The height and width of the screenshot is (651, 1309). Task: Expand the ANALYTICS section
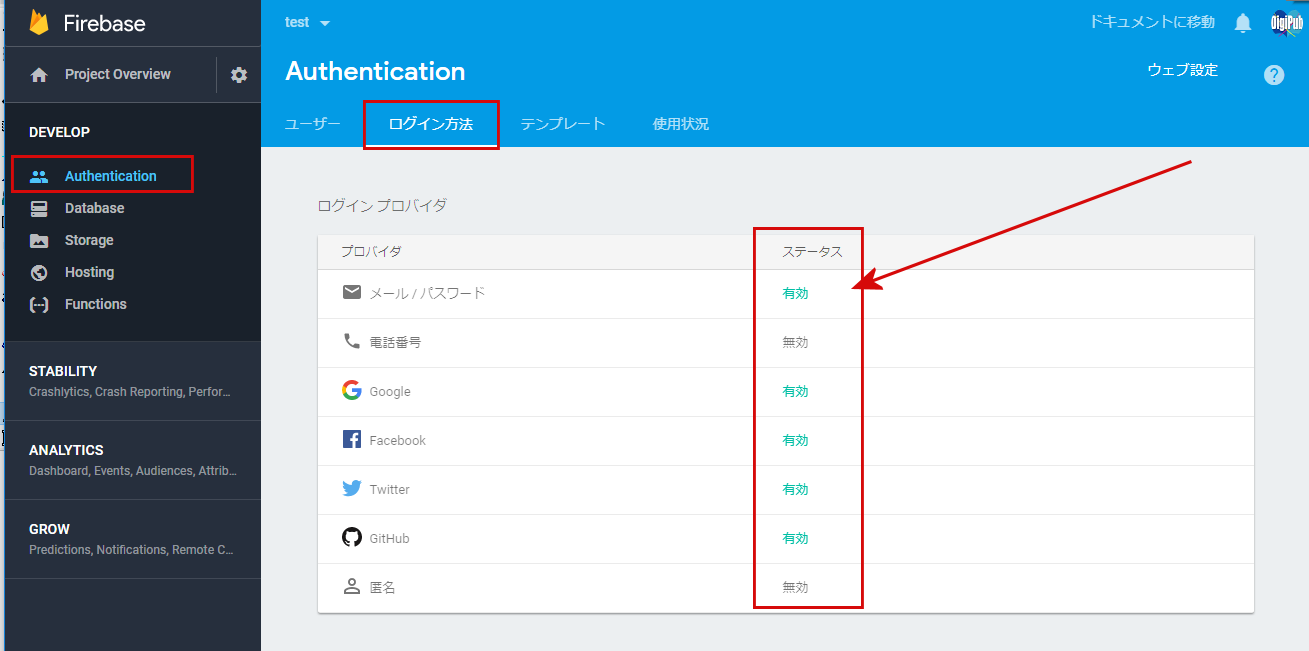133,460
